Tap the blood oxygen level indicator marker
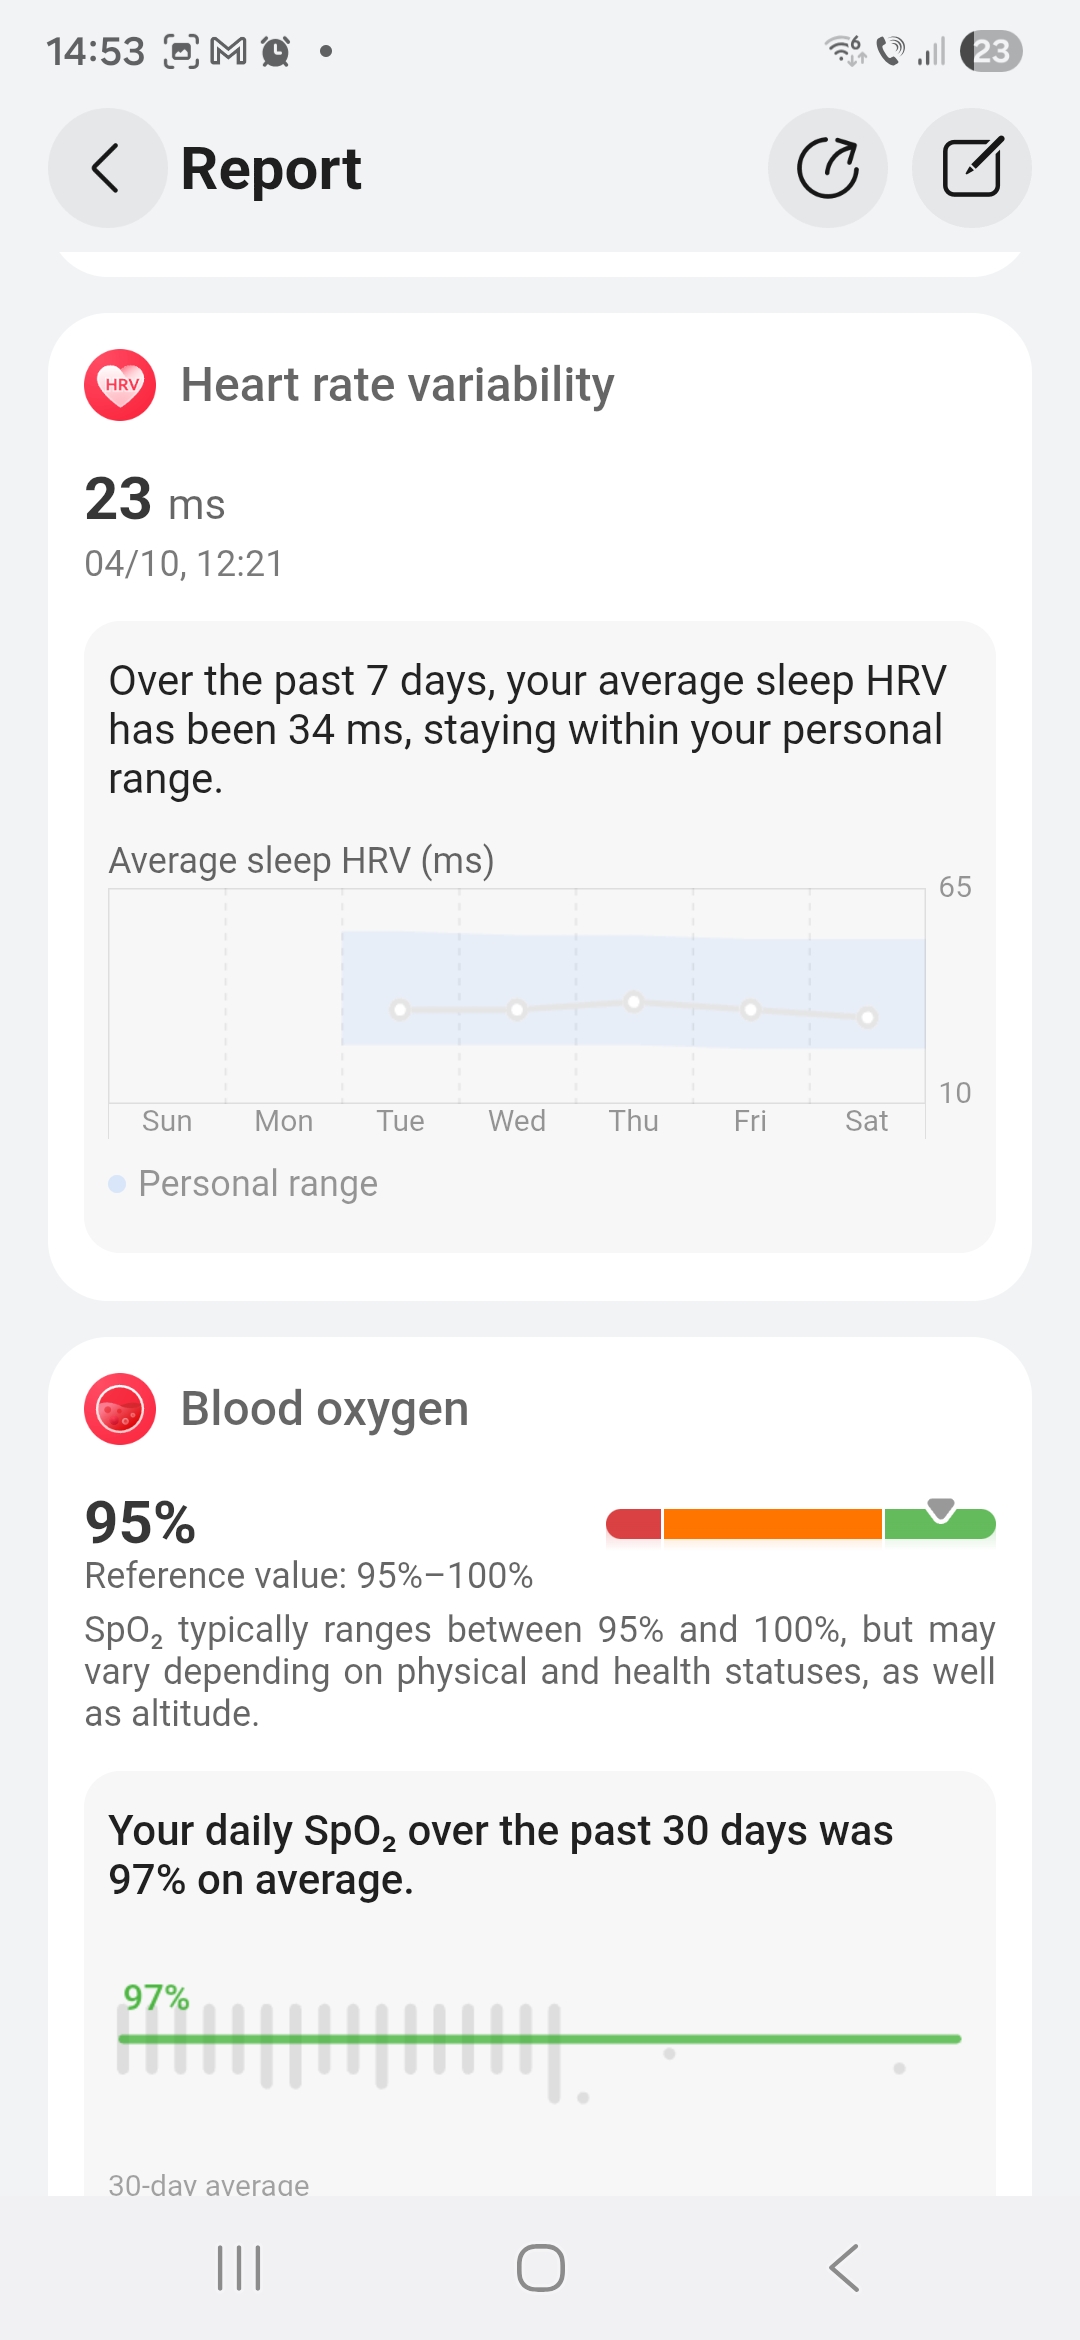1080x2340 pixels. tap(941, 1509)
